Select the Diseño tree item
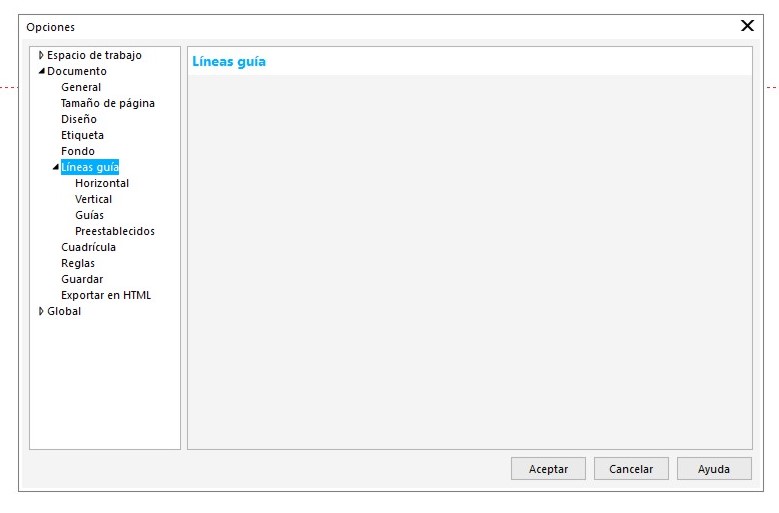779x513 pixels. (79, 120)
